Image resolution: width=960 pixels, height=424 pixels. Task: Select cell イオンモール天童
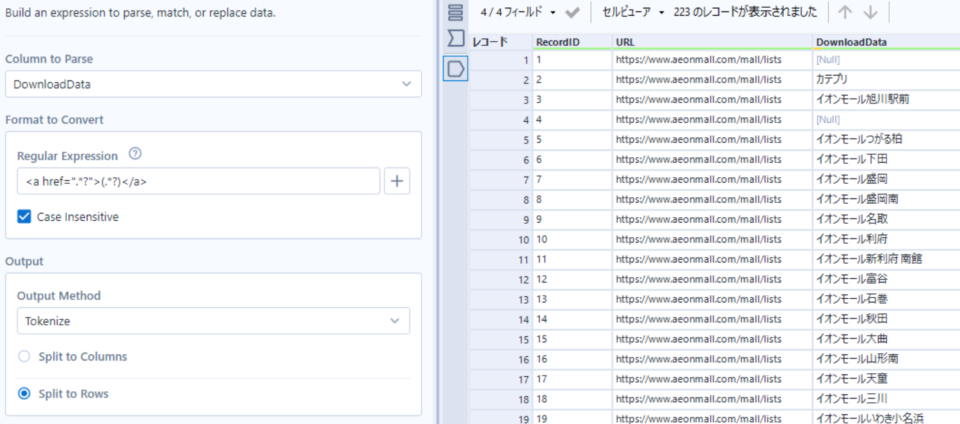point(886,379)
